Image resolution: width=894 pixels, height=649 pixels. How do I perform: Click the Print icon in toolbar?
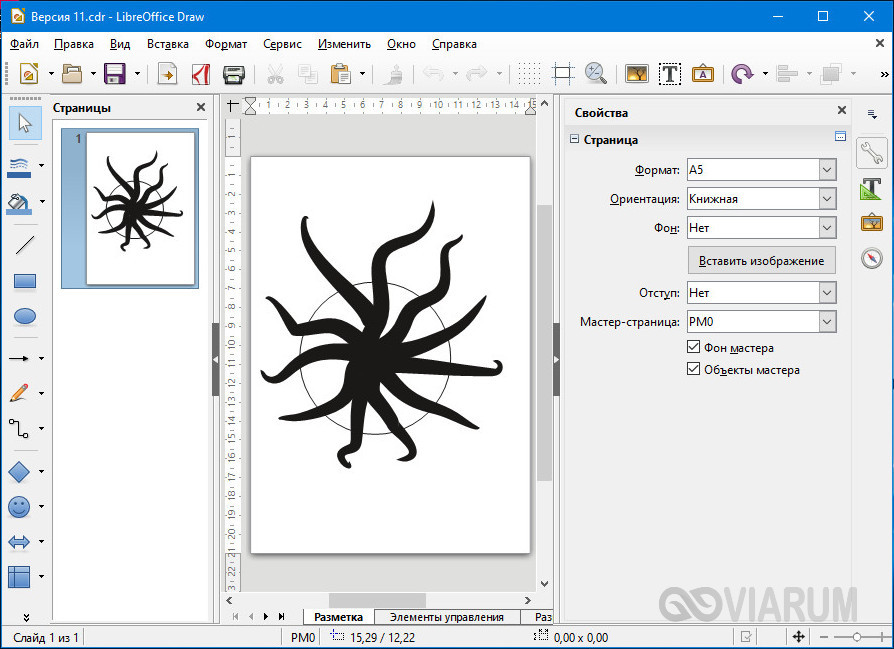233,73
